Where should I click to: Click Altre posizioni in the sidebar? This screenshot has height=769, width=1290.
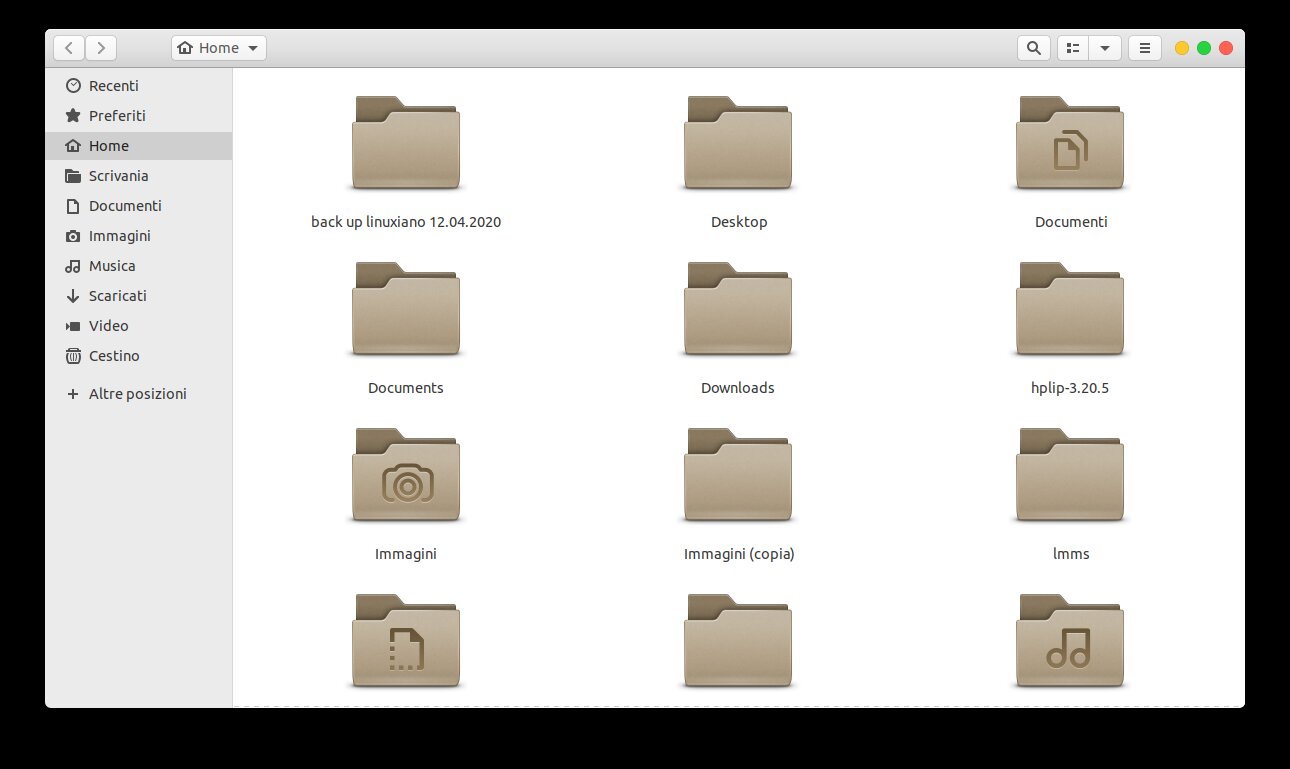coord(137,393)
